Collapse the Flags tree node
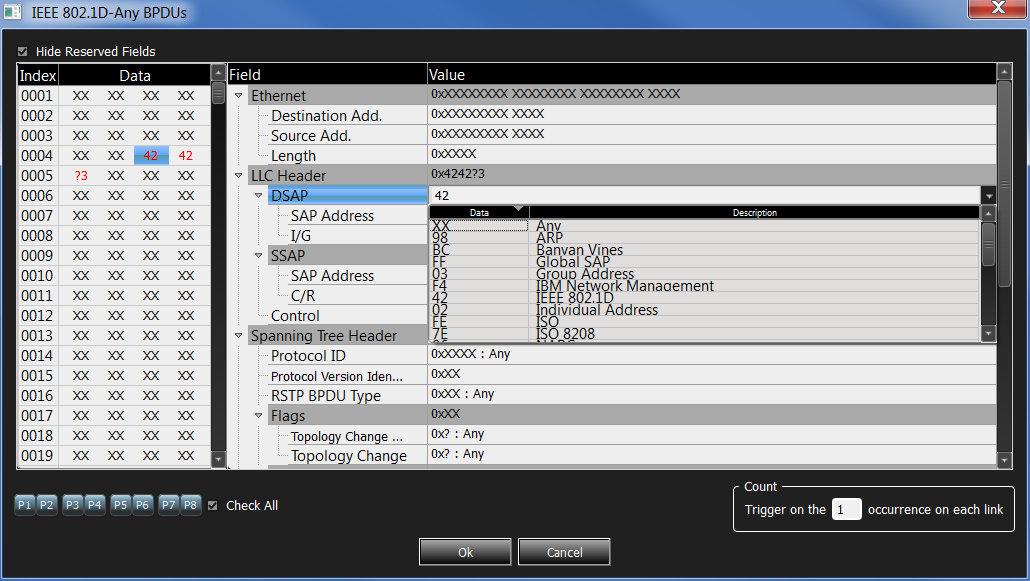1030x581 pixels. tap(258, 415)
